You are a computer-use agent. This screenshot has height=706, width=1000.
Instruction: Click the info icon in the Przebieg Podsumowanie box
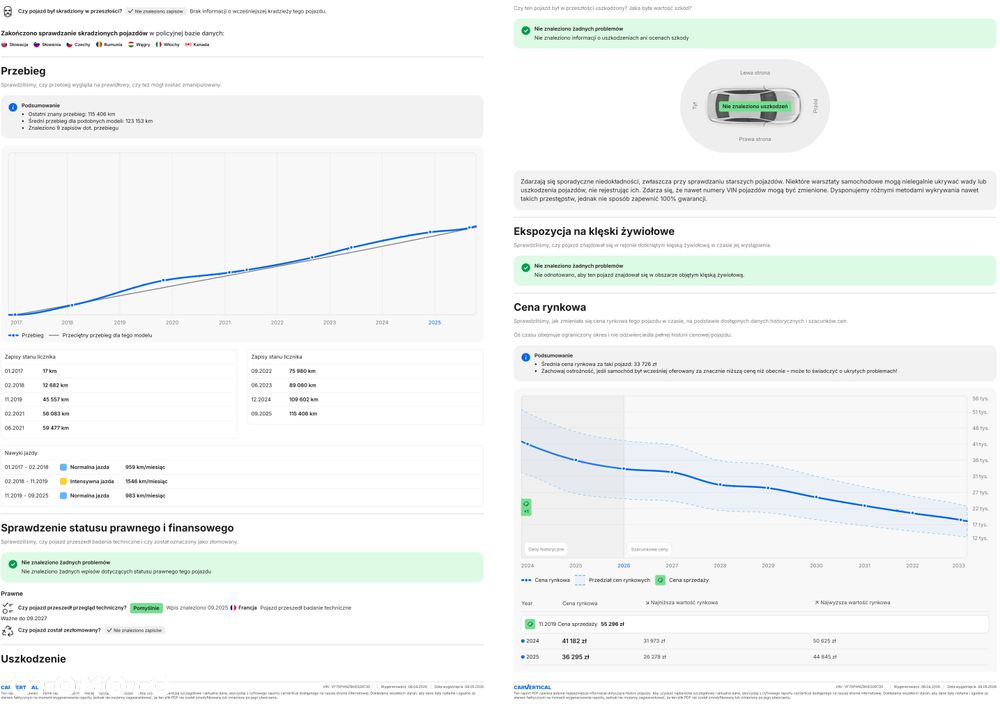pyautogui.click(x=13, y=107)
